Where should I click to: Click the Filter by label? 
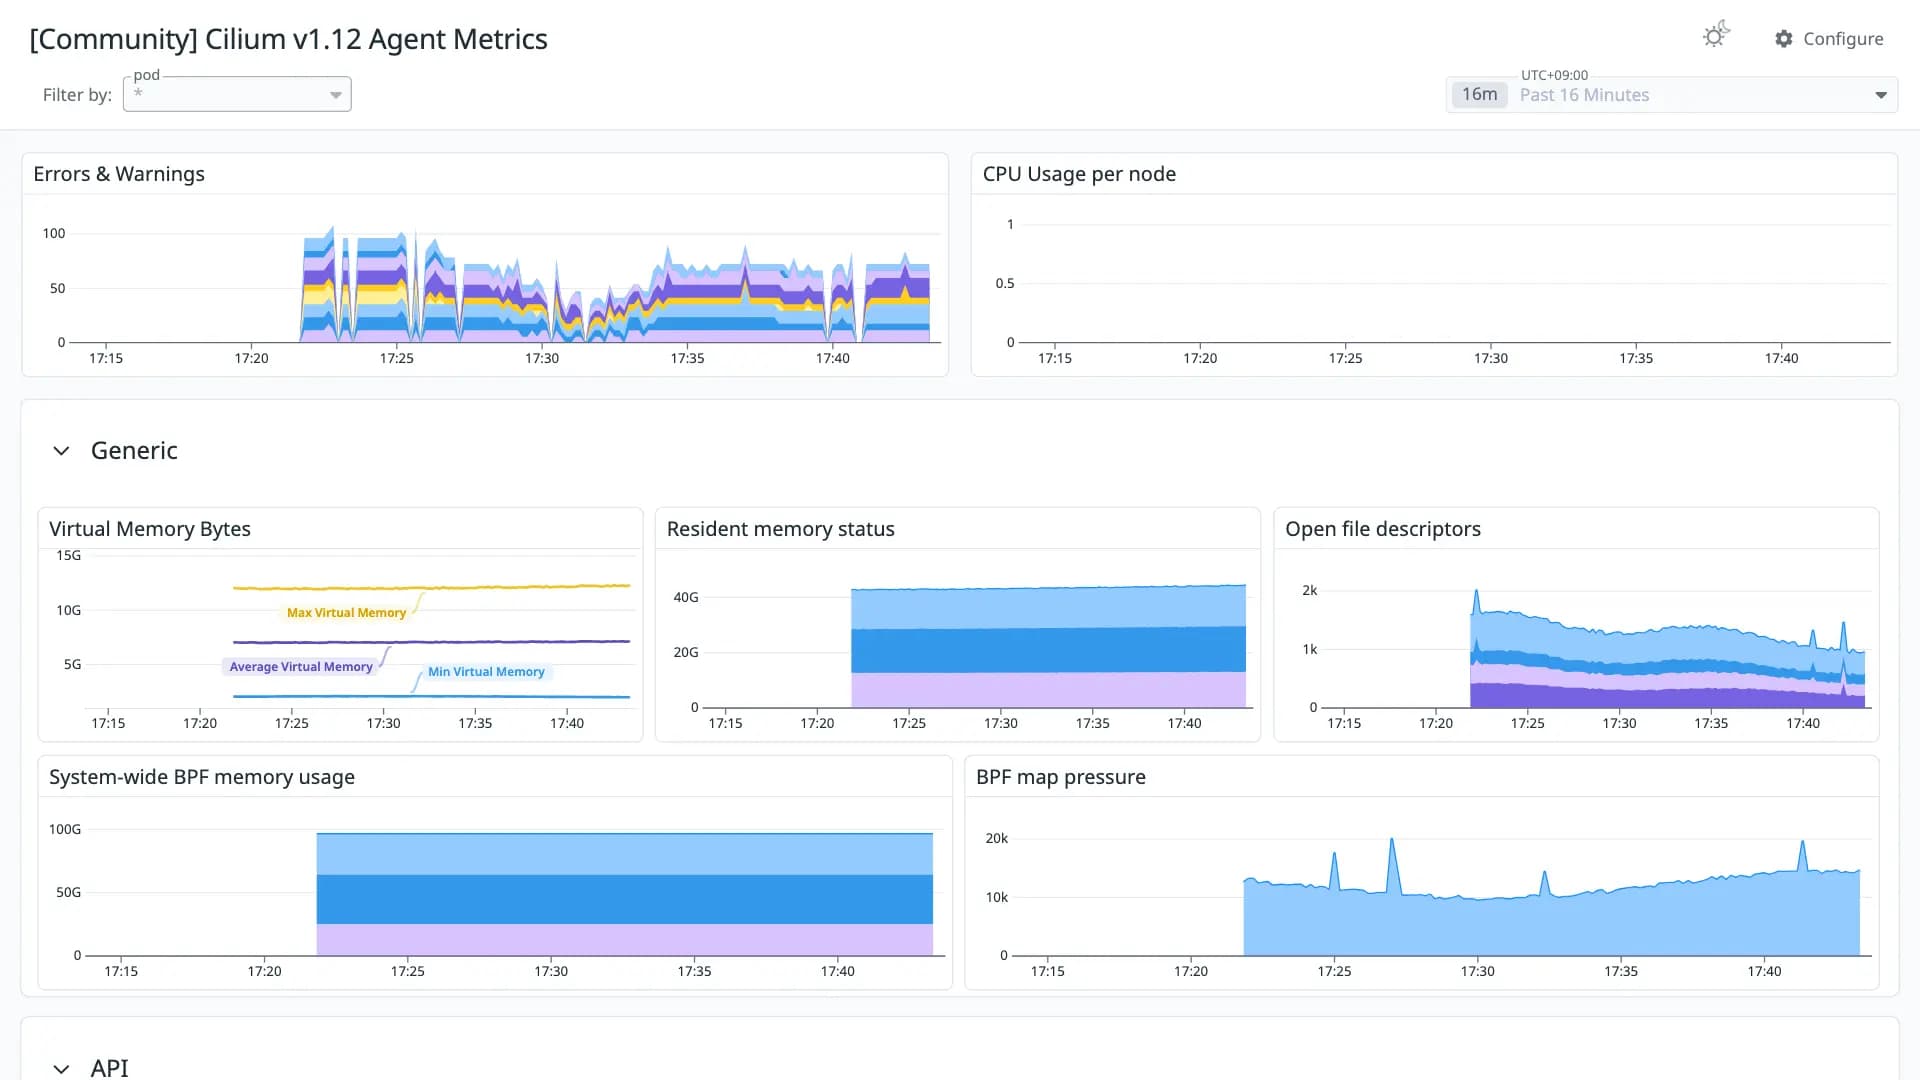(x=77, y=95)
